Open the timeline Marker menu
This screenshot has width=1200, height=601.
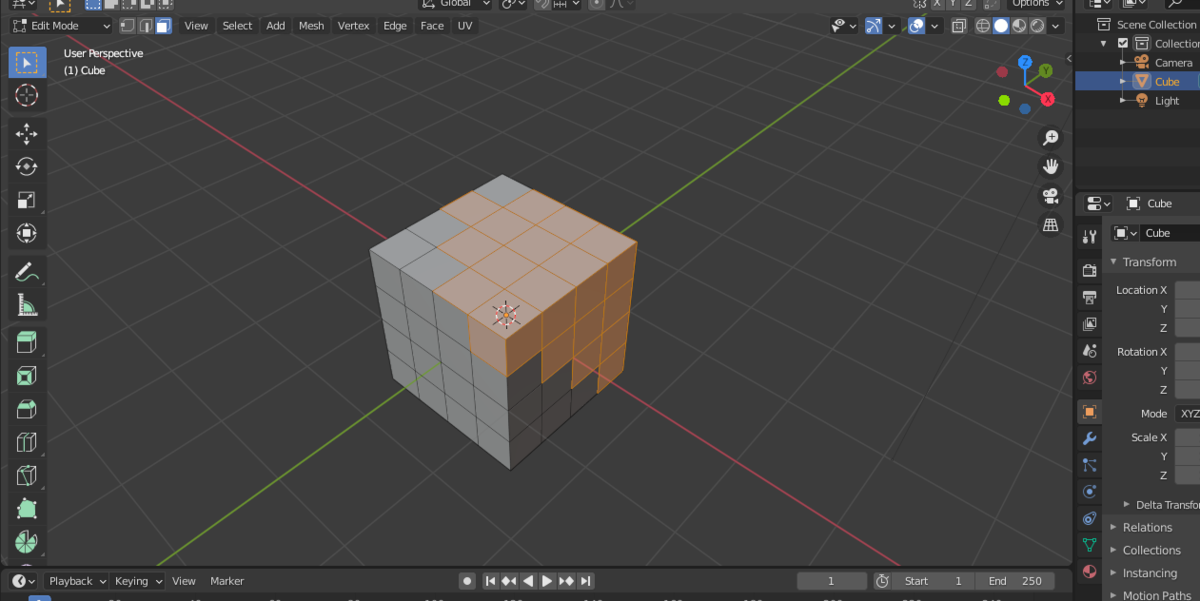click(x=227, y=581)
